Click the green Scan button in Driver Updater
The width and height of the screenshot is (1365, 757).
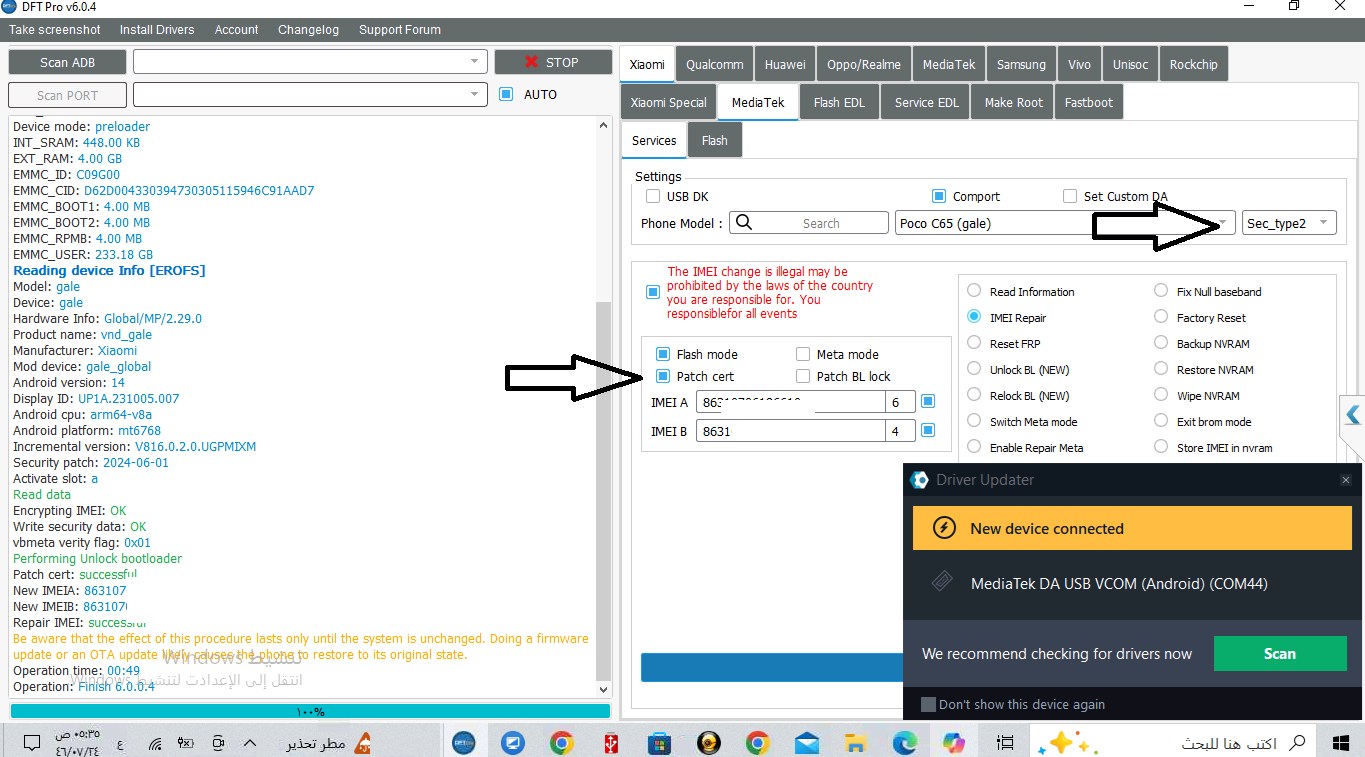[x=1280, y=653]
